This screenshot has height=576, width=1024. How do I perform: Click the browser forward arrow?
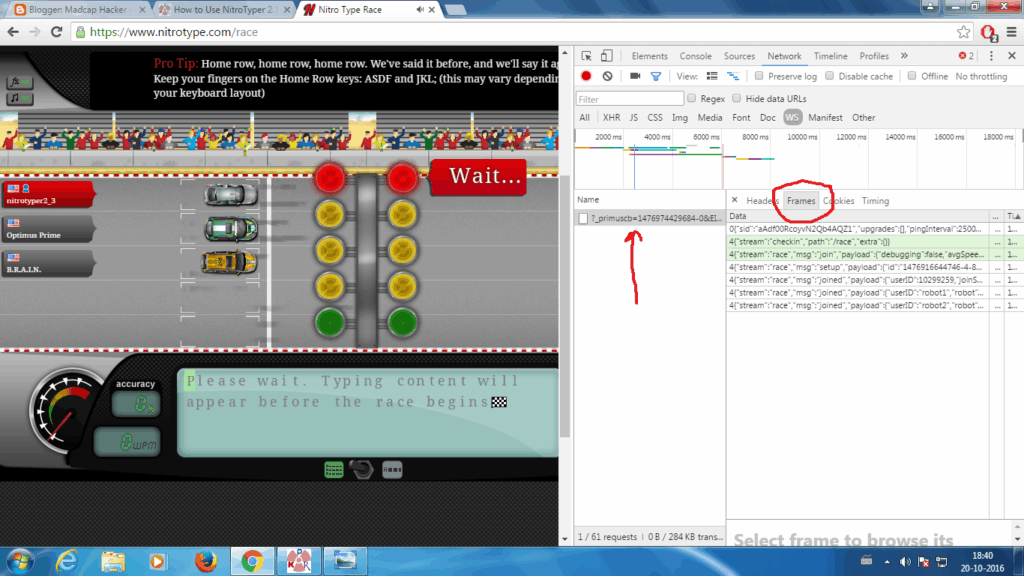(34, 32)
